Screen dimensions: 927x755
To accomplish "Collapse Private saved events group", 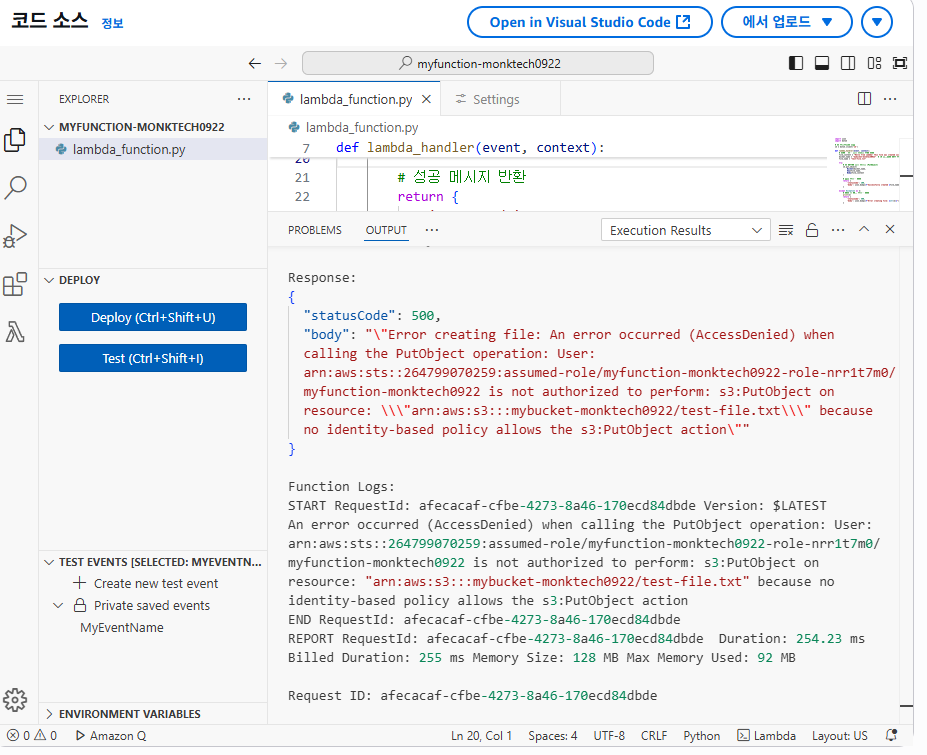I will pyautogui.click(x=59, y=605).
